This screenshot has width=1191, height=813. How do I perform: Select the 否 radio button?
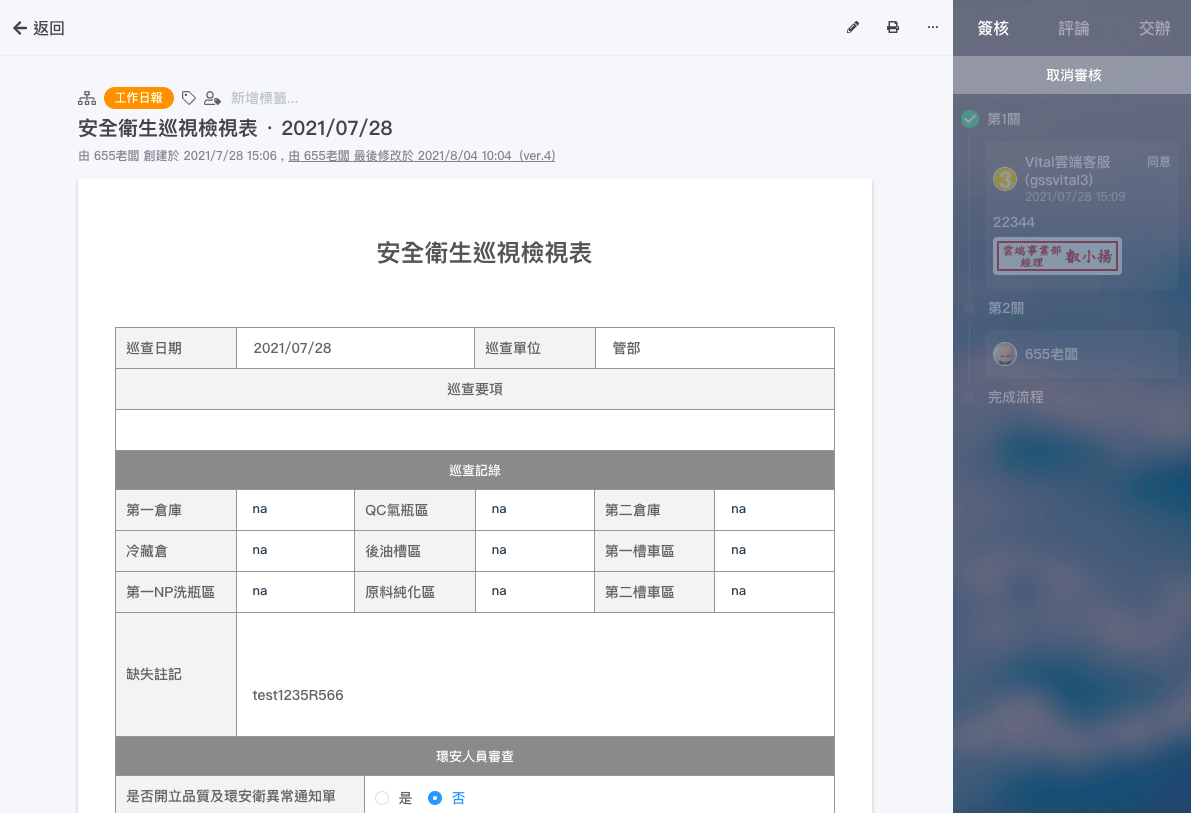[x=435, y=798]
